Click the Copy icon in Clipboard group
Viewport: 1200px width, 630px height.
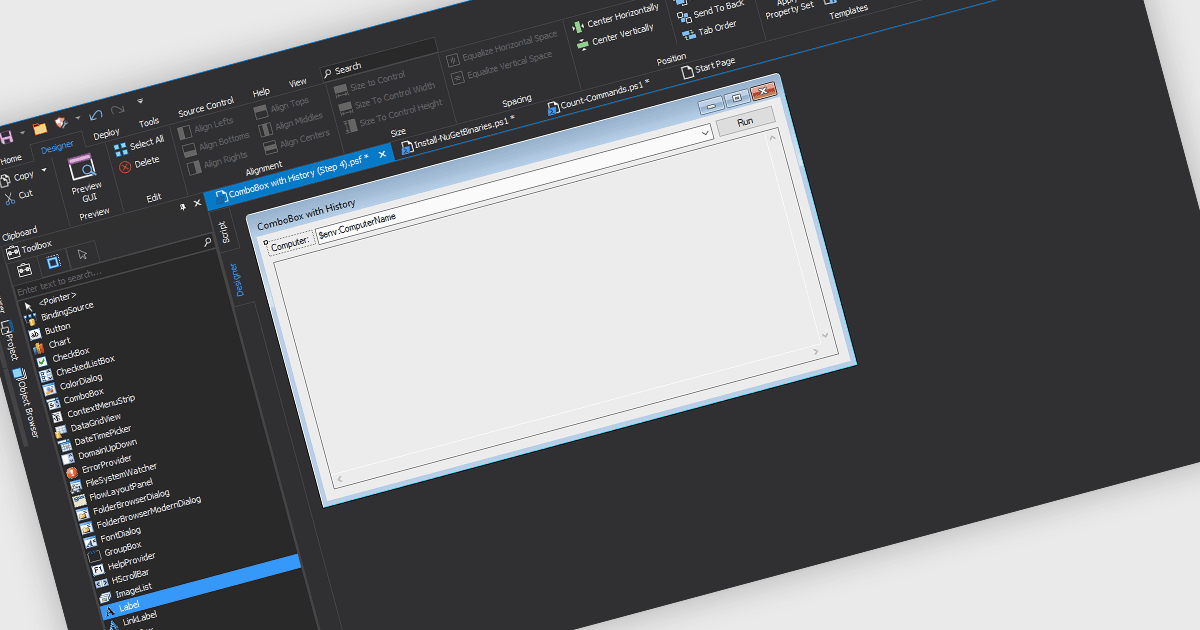[x=5, y=179]
